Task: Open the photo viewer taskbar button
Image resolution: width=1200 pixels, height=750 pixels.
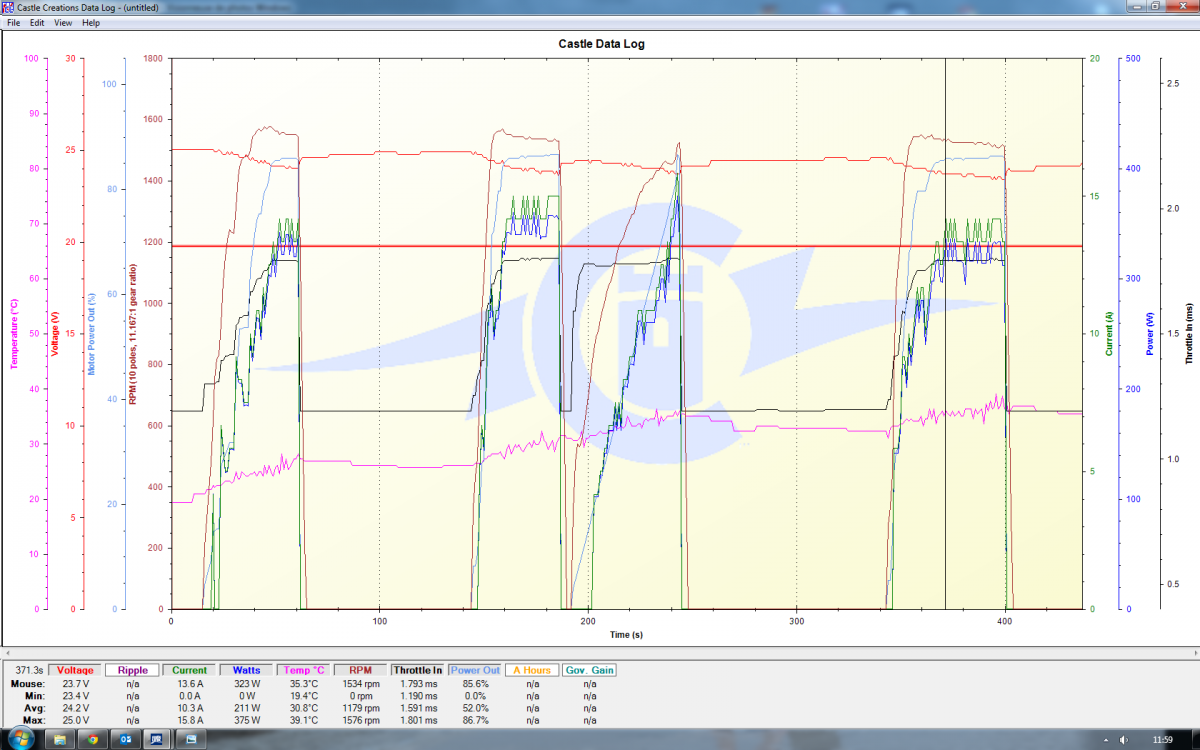Action: [x=189, y=740]
